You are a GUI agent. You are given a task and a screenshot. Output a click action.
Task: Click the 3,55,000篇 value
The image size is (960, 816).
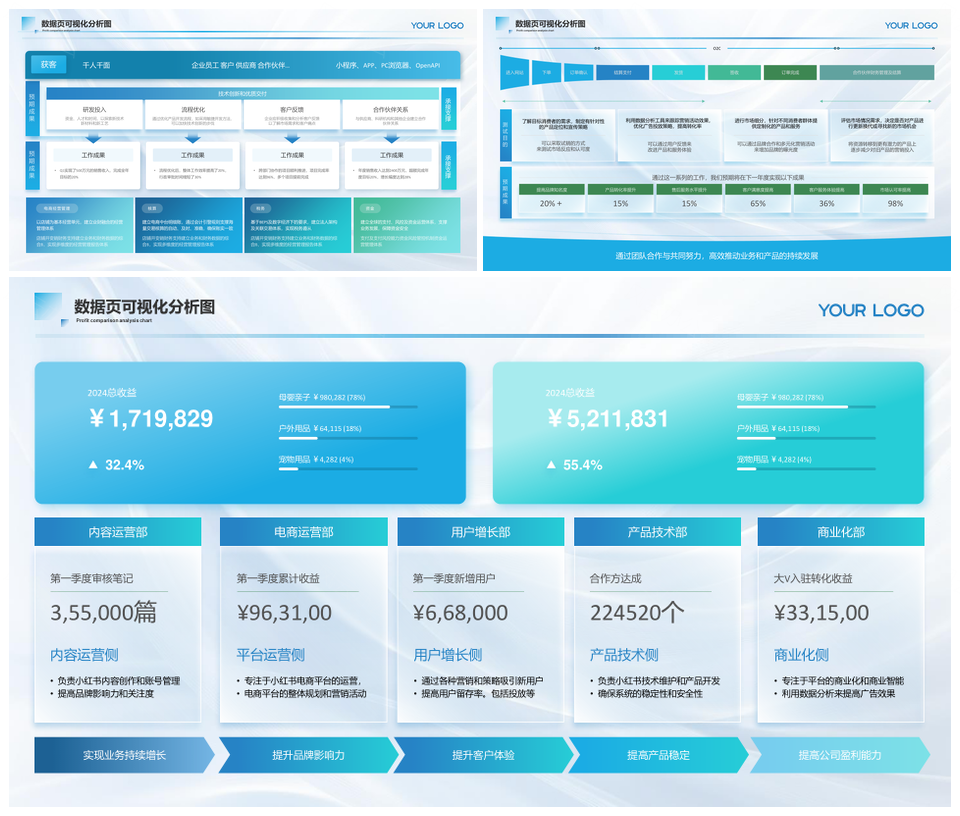click(x=103, y=613)
